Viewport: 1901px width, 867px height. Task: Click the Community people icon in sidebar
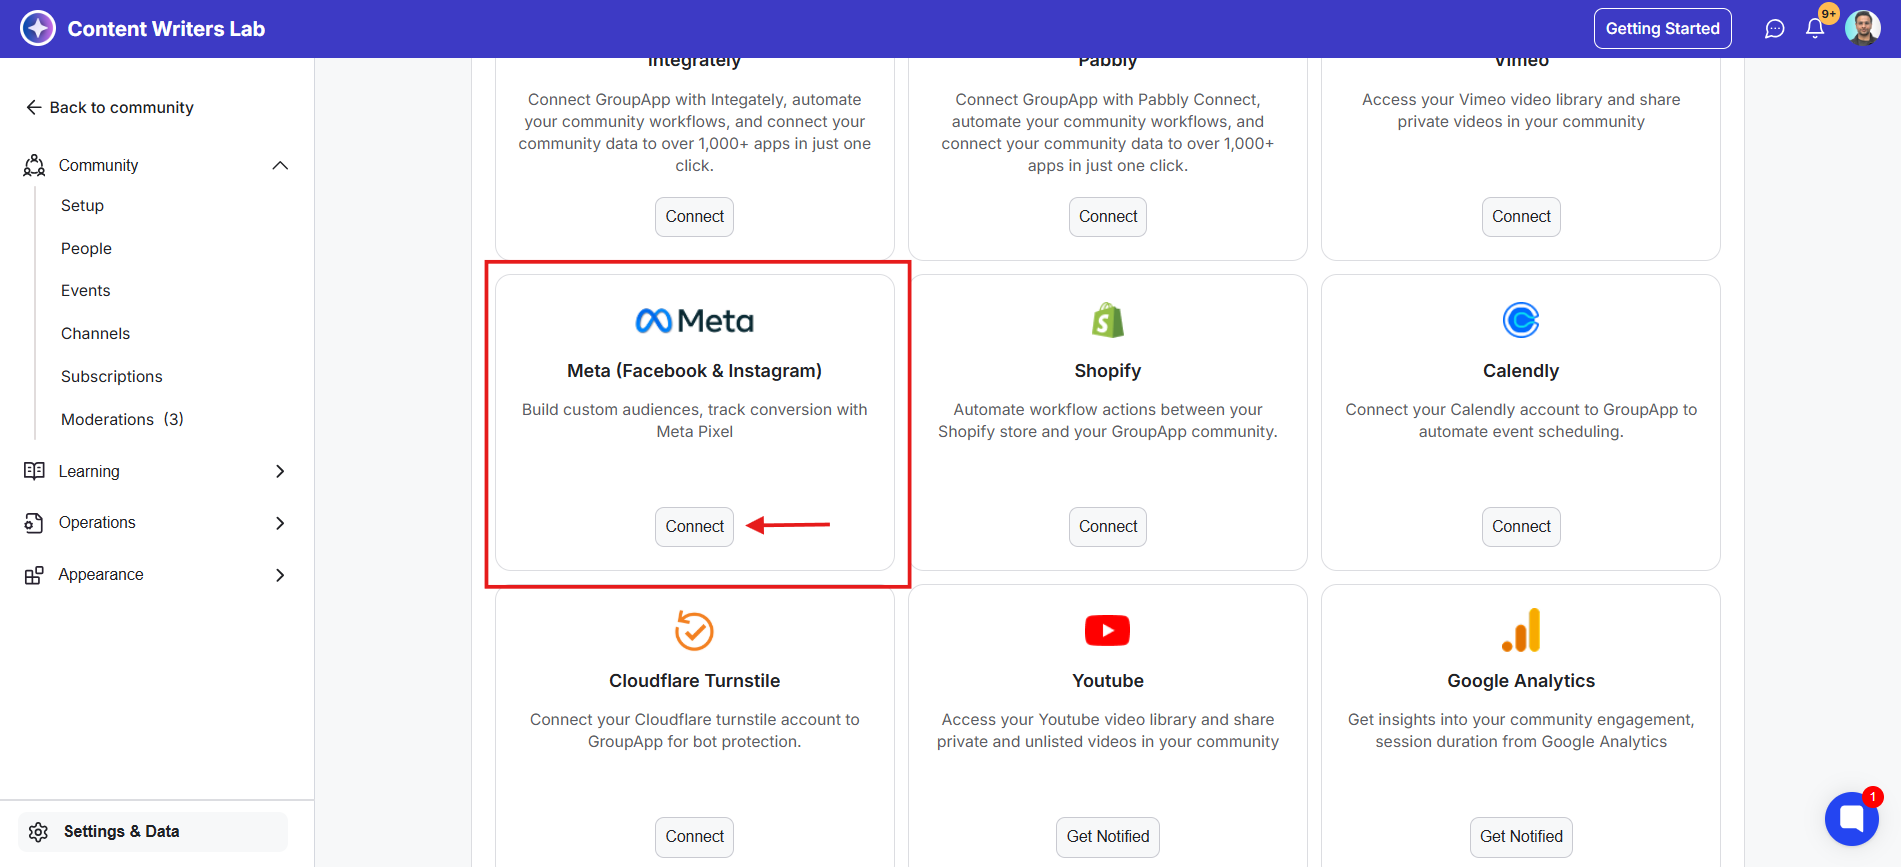(x=34, y=165)
